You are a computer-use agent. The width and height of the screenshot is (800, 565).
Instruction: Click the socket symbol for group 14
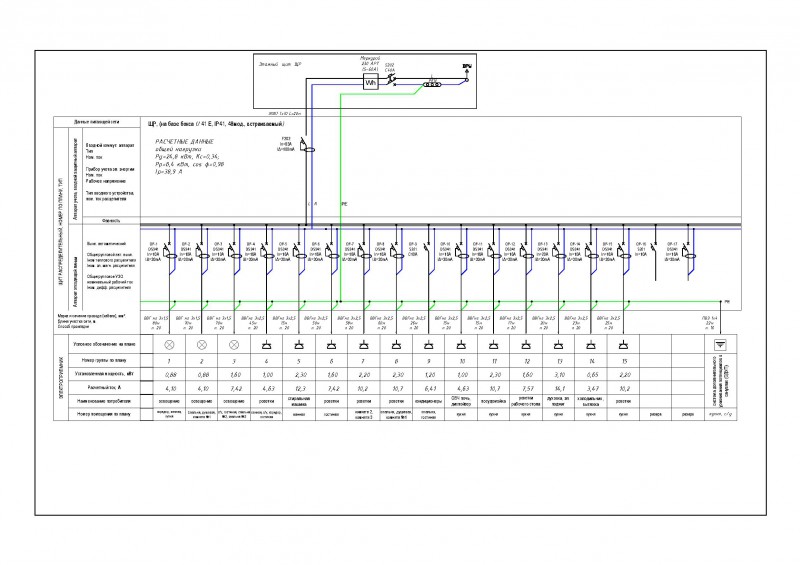pyautogui.click(x=591, y=346)
